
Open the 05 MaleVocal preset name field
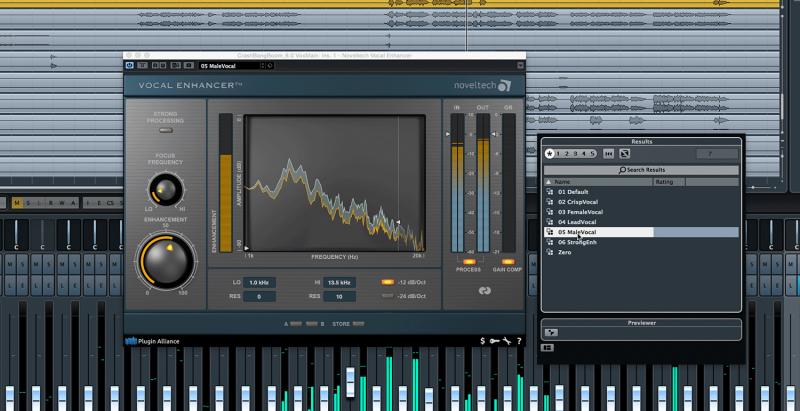point(230,66)
